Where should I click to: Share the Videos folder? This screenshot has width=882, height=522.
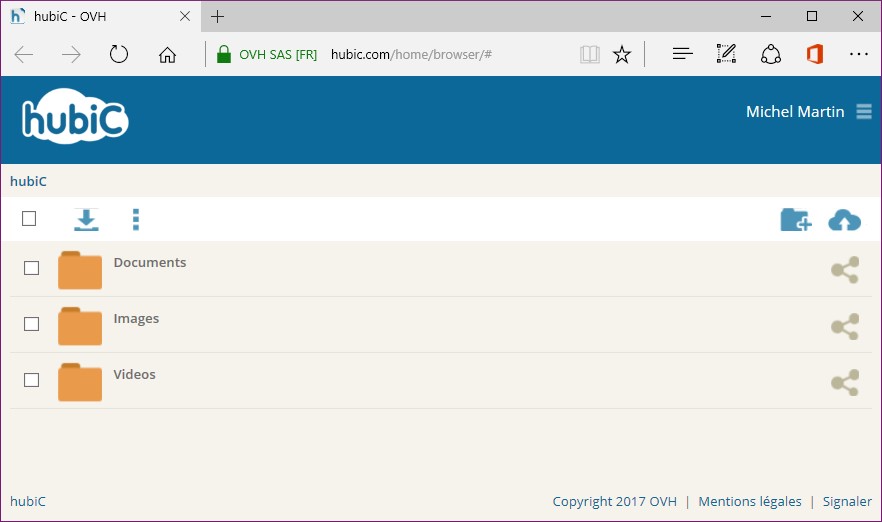pyautogui.click(x=845, y=382)
